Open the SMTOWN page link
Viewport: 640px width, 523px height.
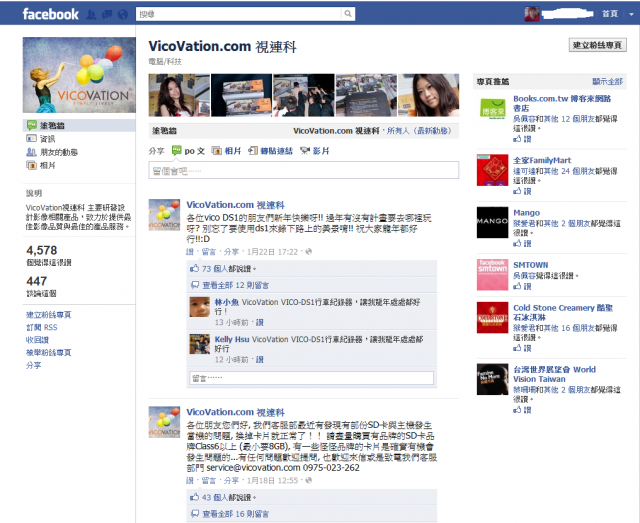[x=531, y=265]
